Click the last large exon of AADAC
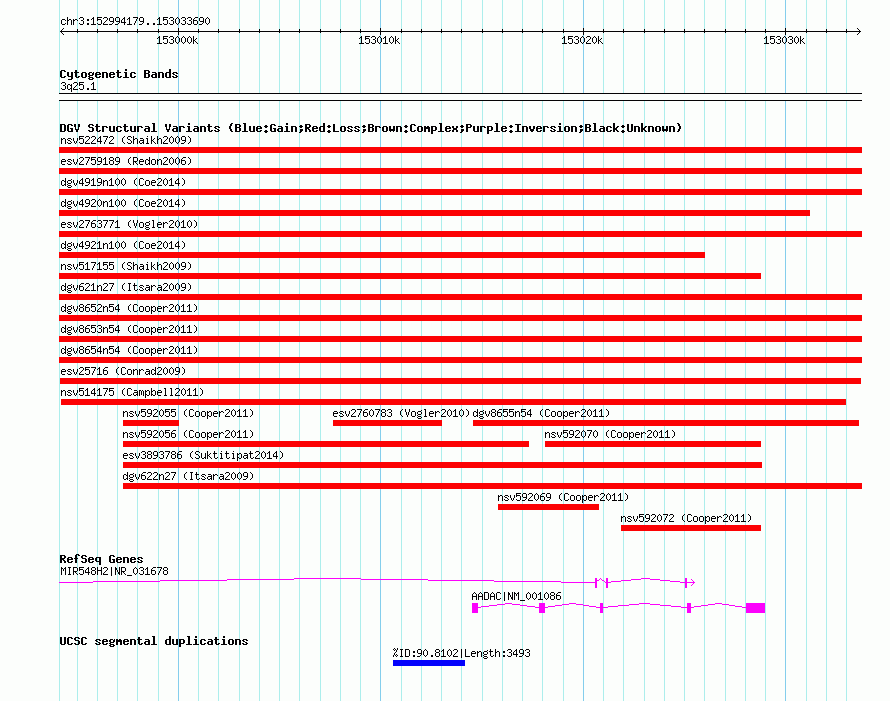 (x=755, y=608)
